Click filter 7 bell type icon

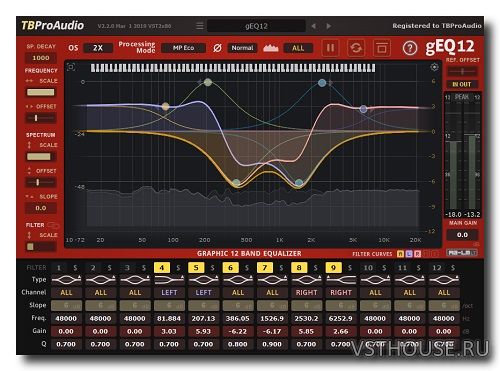tap(272, 279)
